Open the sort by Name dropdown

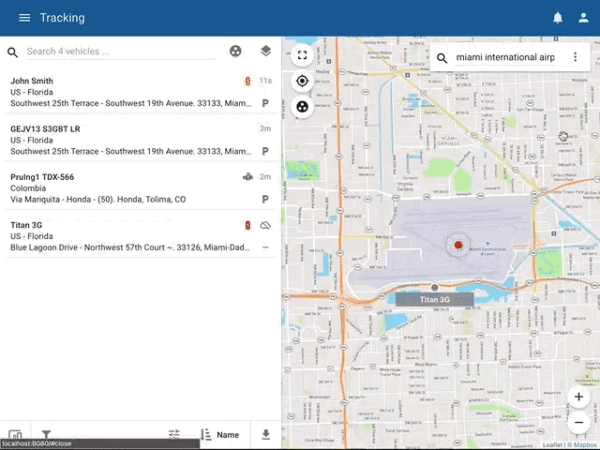point(220,435)
